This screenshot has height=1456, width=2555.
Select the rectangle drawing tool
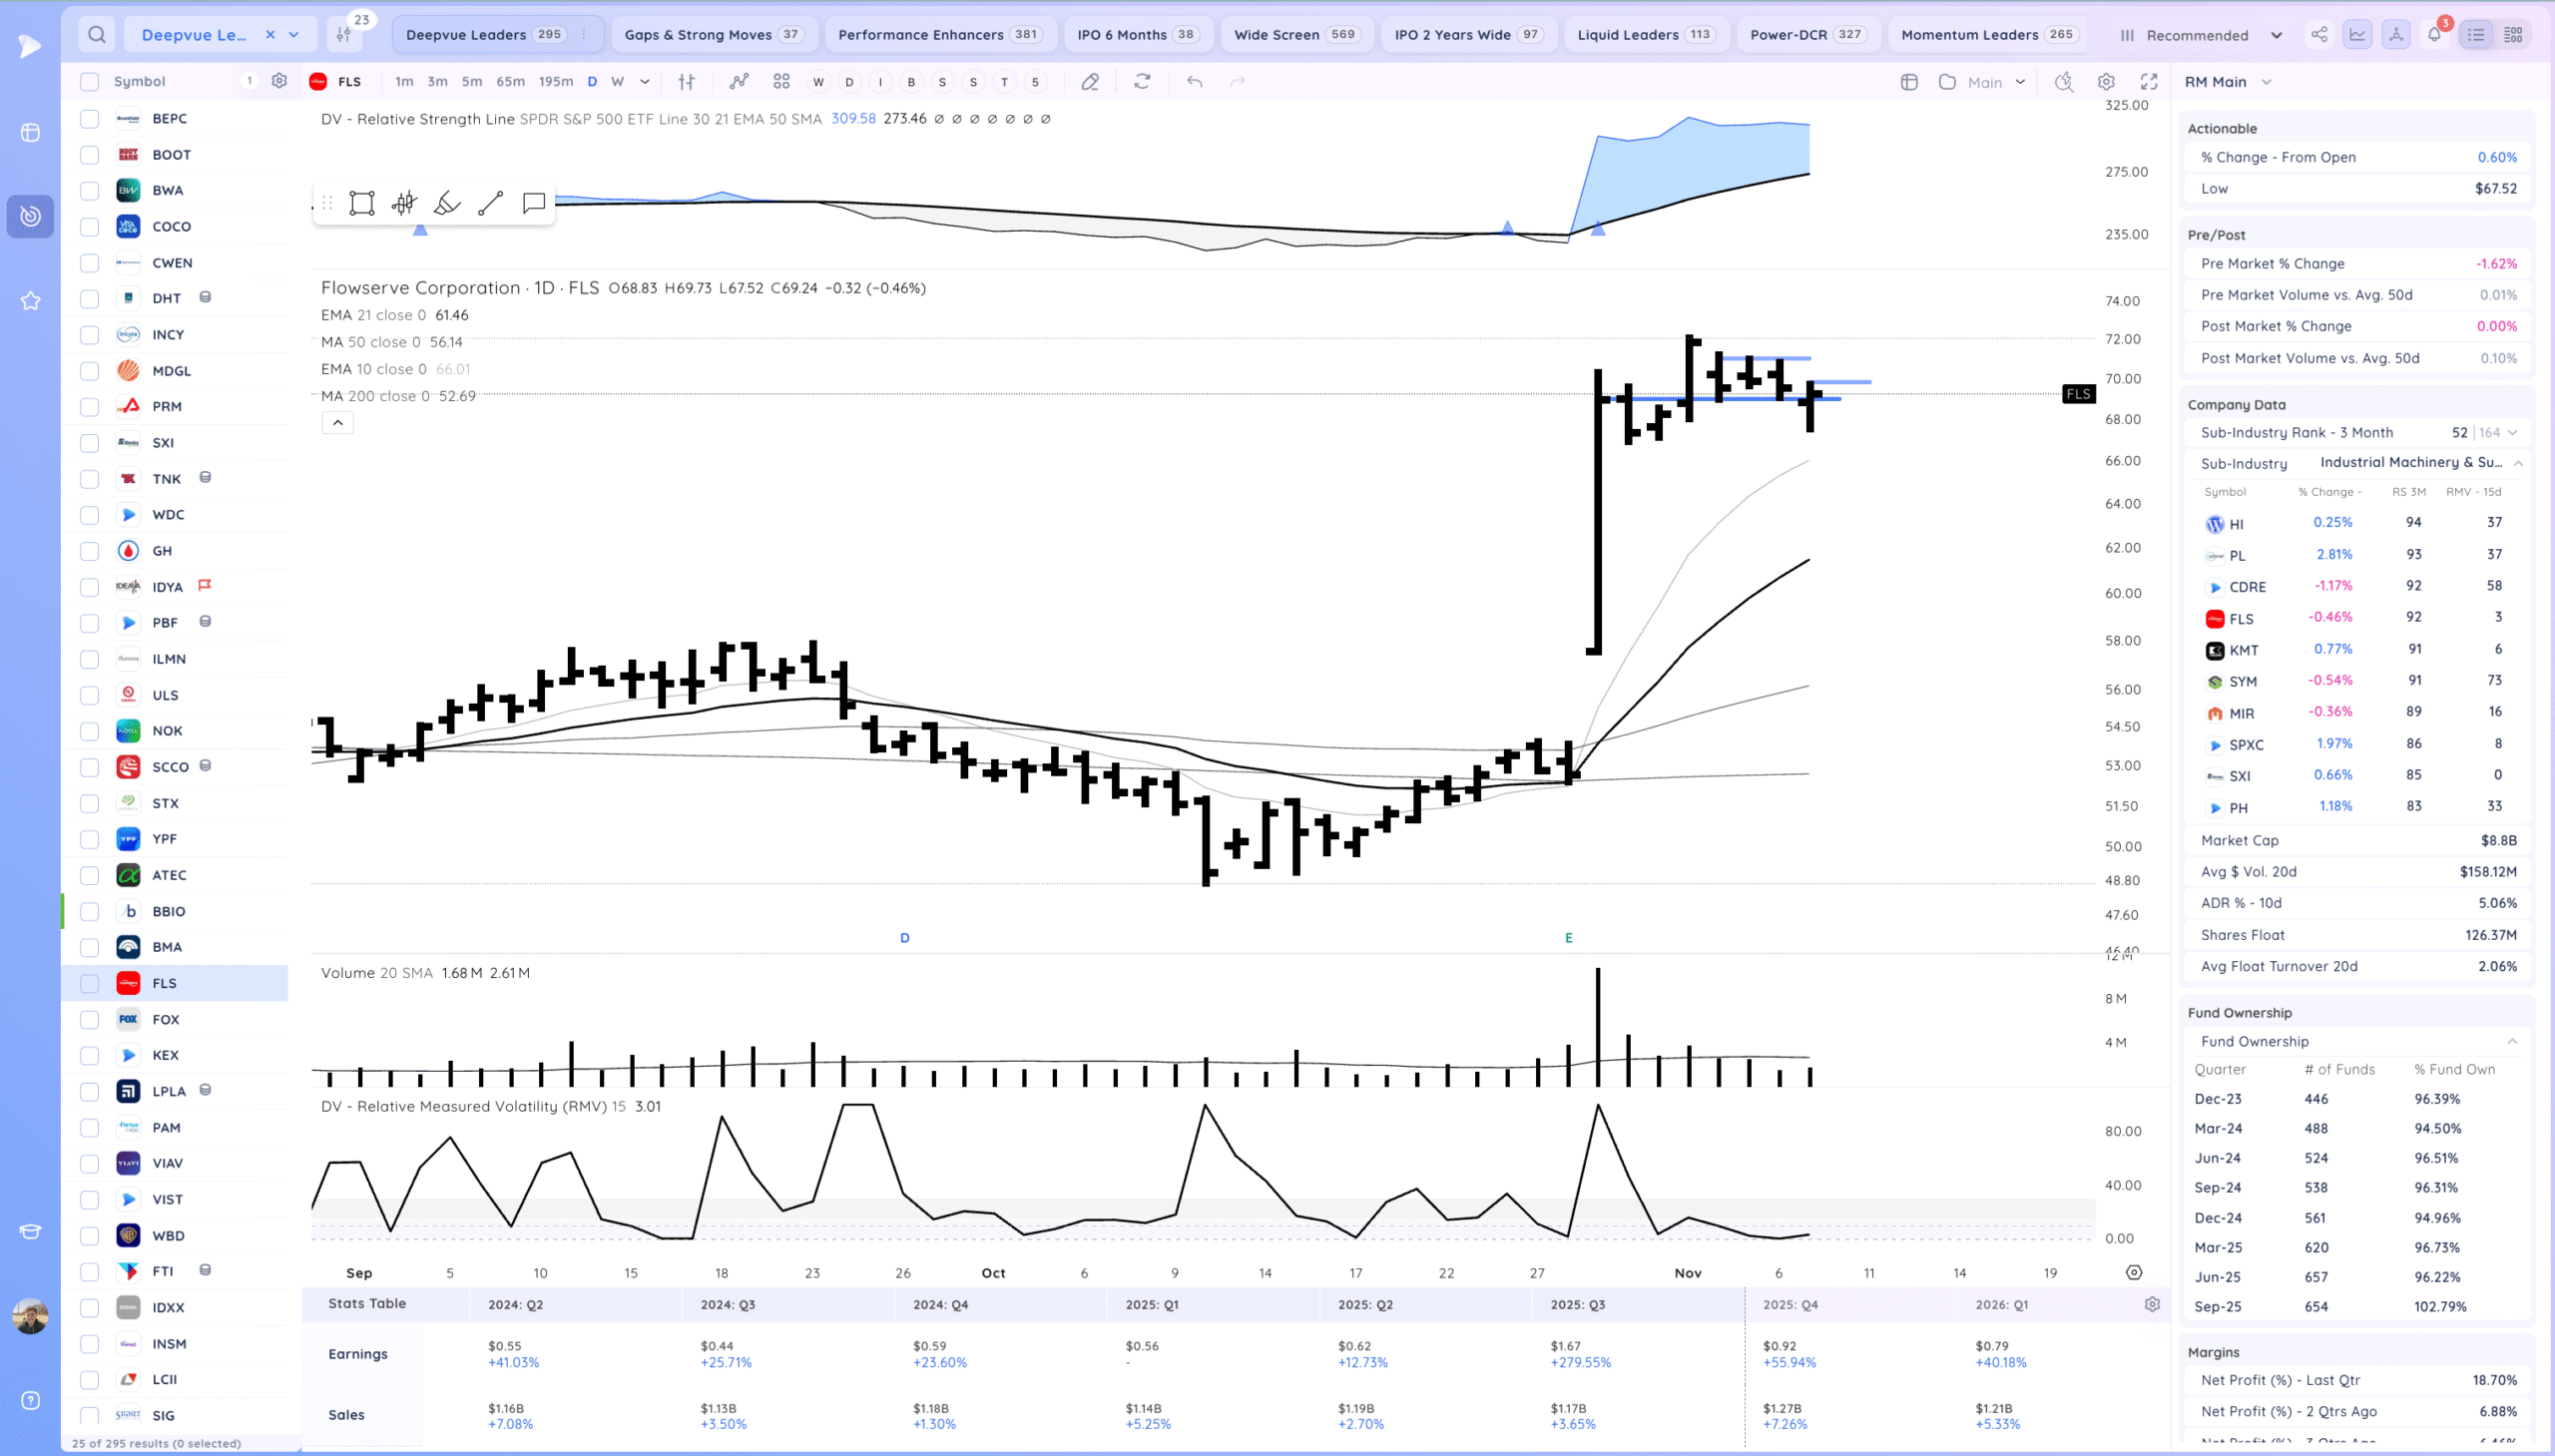click(x=362, y=204)
